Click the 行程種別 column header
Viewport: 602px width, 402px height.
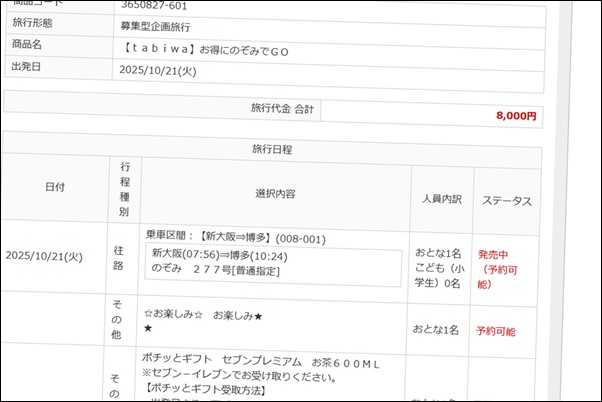coord(124,188)
